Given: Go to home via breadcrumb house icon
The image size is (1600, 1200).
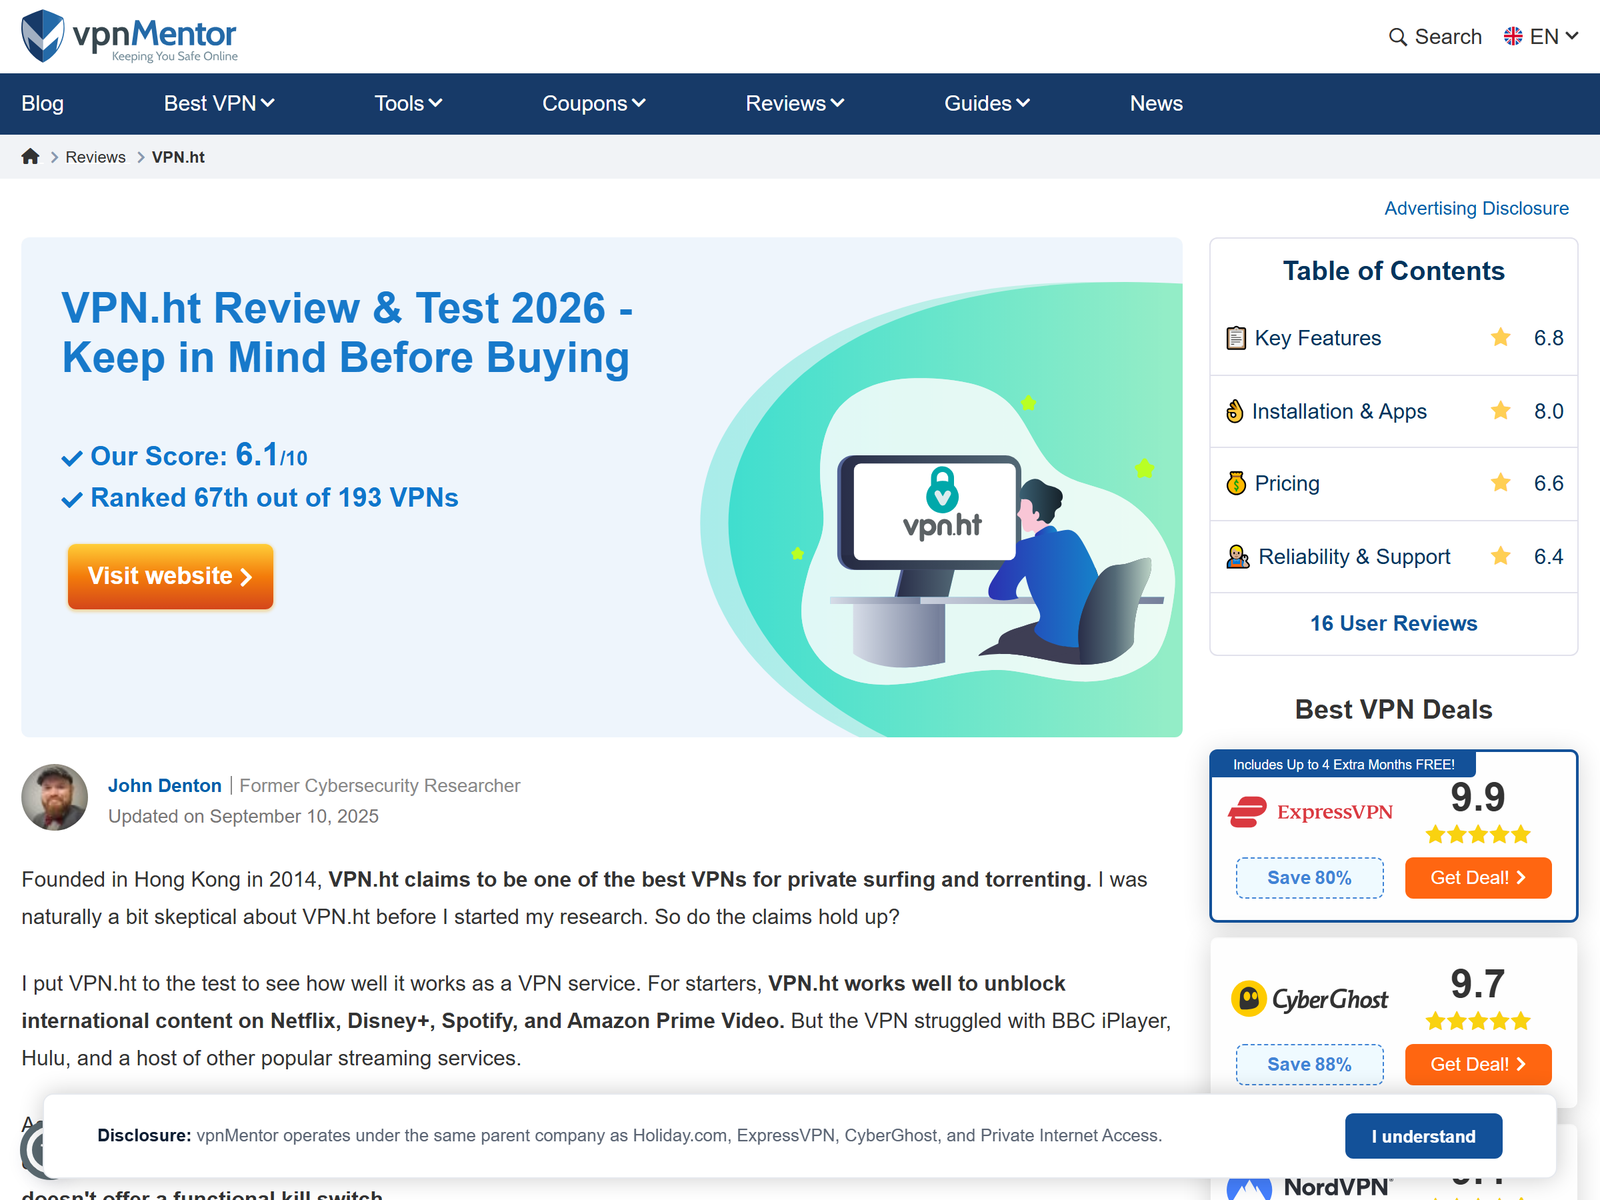Looking at the screenshot, I should click(31, 157).
